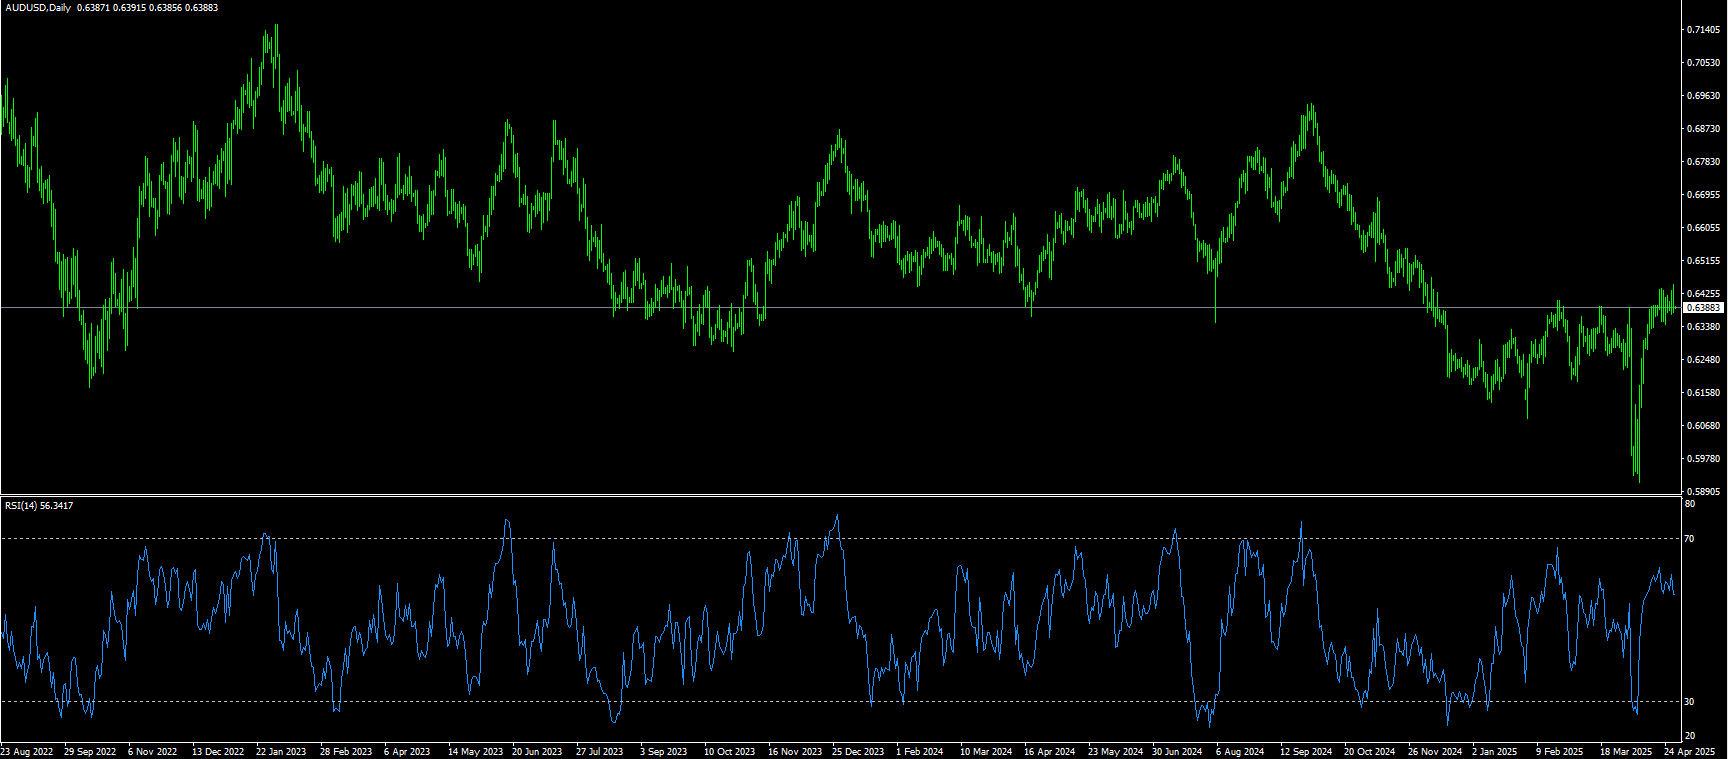Click the 0.66955 price scale value
Viewport: 1728px width, 759px height.
[x=1703, y=195]
